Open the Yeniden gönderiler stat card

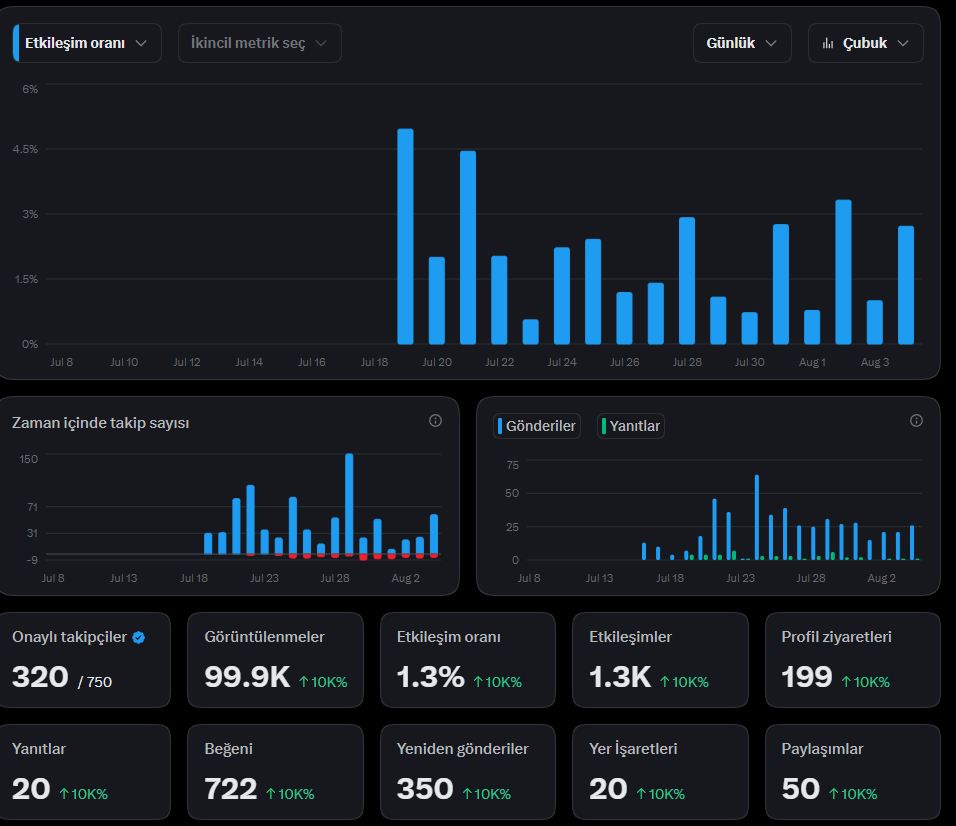click(x=468, y=772)
